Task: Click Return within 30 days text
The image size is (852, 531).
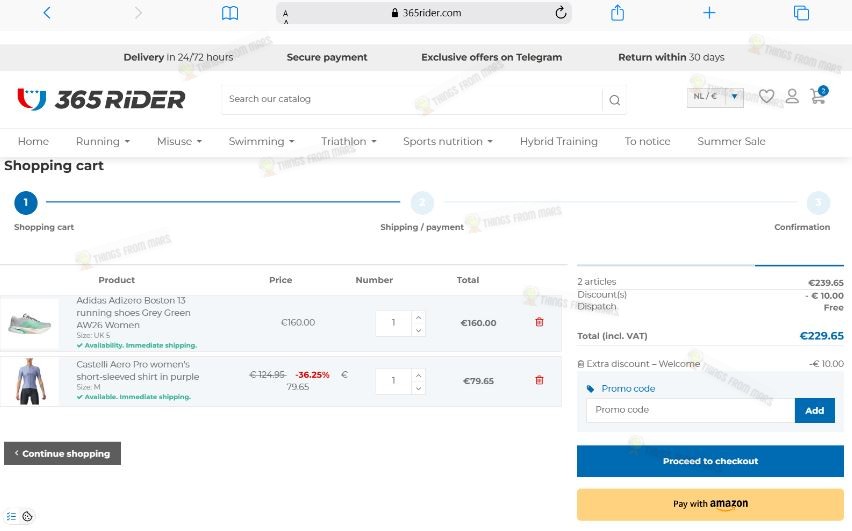Action: click(671, 57)
